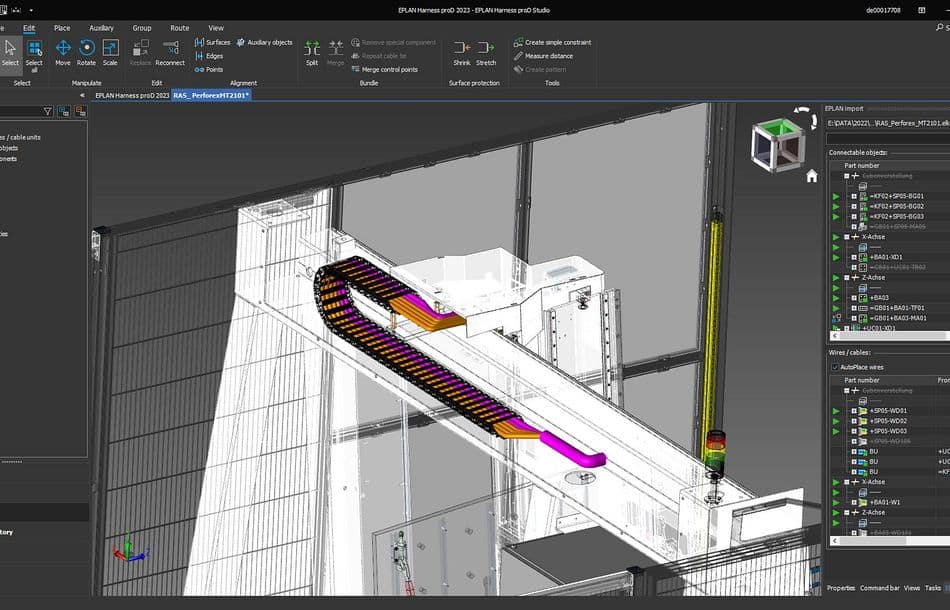Click the green arrow beside =KF02+SP05-BG01

[x=836, y=196]
